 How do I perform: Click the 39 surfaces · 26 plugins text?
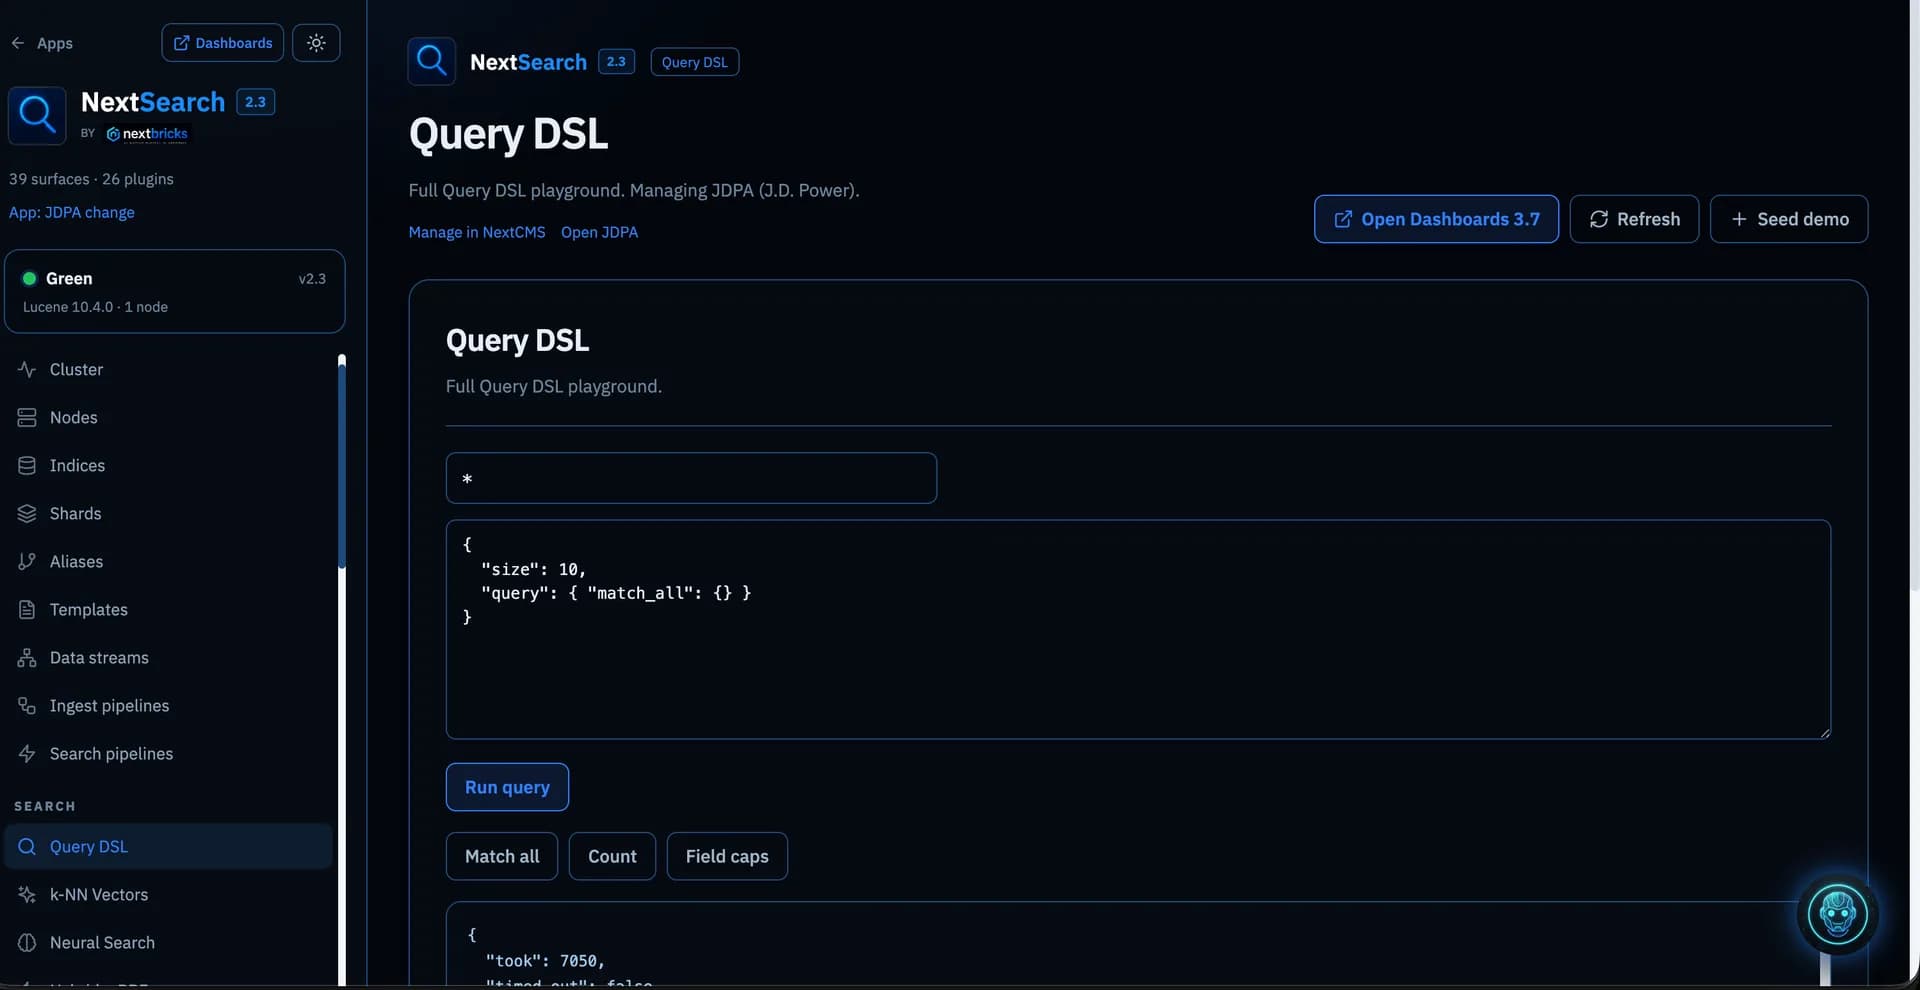pyautogui.click(x=91, y=179)
